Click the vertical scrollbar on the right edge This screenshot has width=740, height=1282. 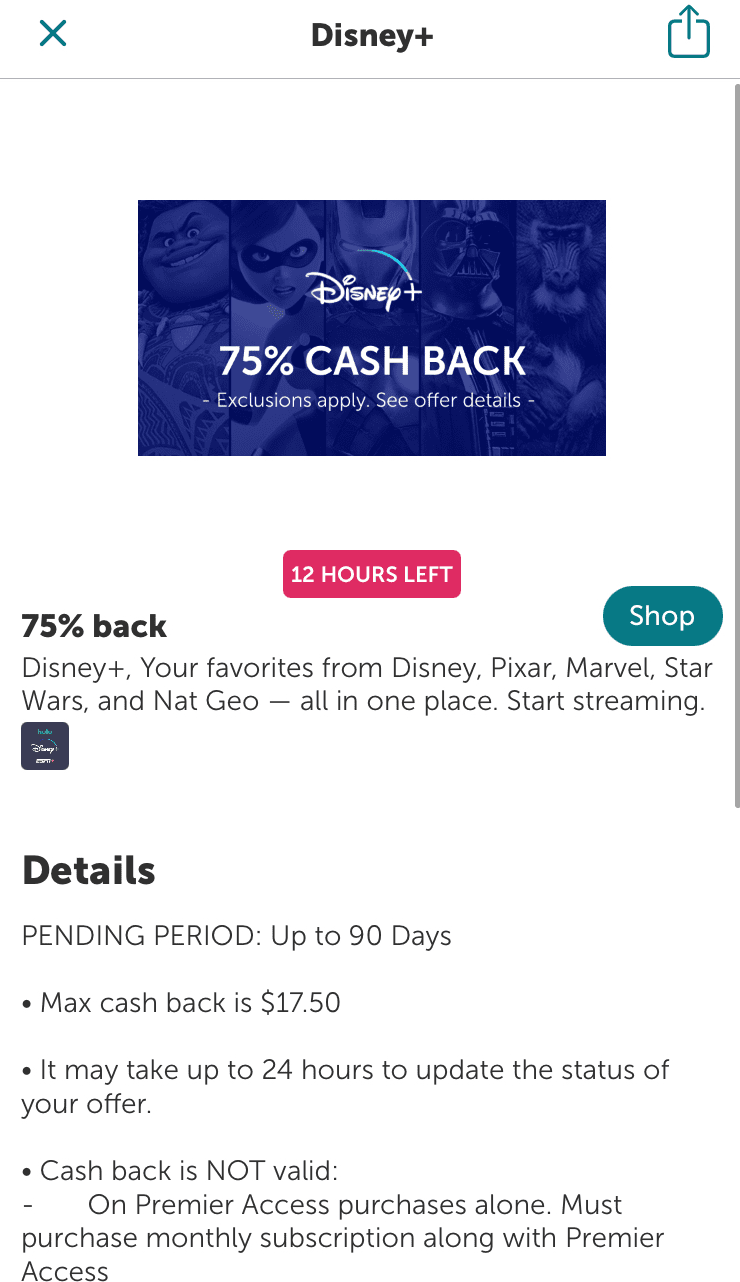point(736,445)
